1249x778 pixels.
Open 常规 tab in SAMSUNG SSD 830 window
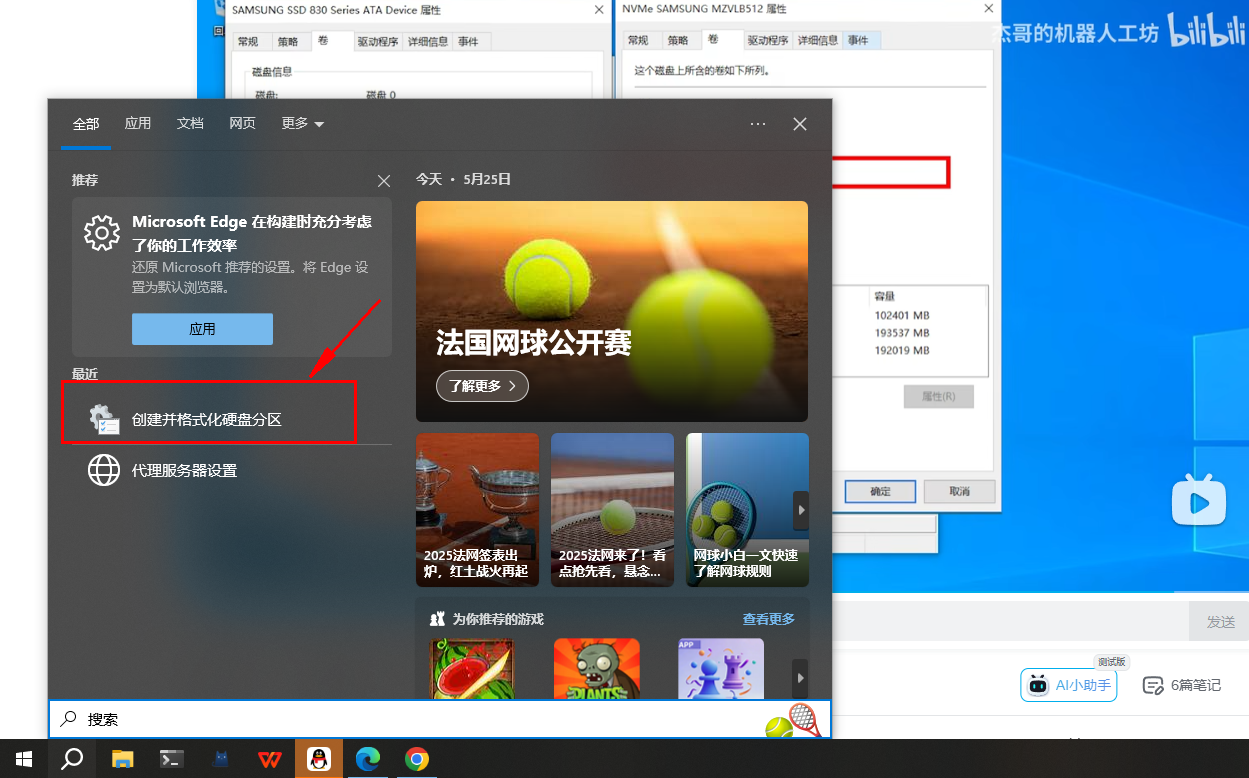tap(247, 41)
